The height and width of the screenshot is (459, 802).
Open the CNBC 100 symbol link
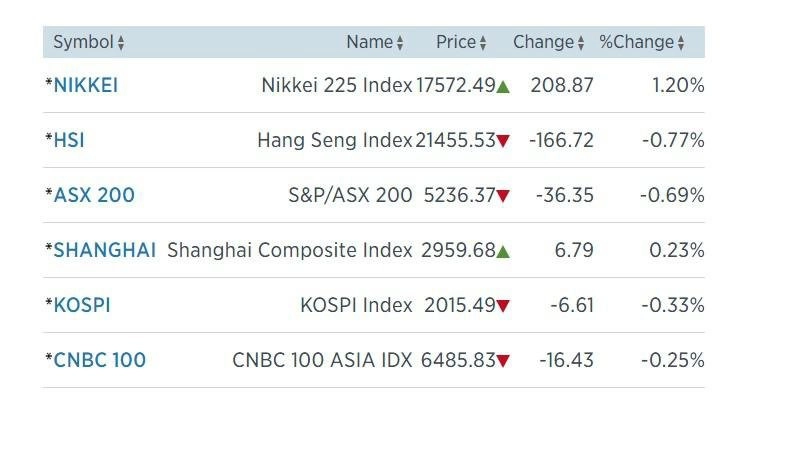pos(100,360)
